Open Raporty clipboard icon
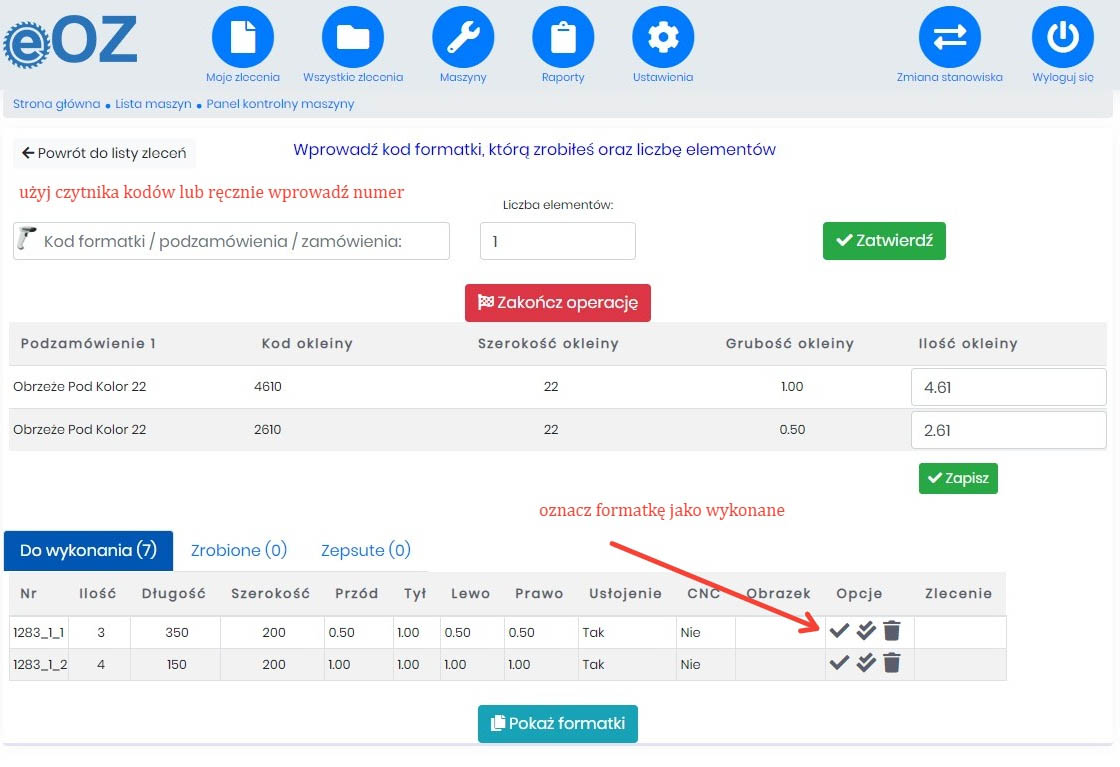 click(563, 37)
